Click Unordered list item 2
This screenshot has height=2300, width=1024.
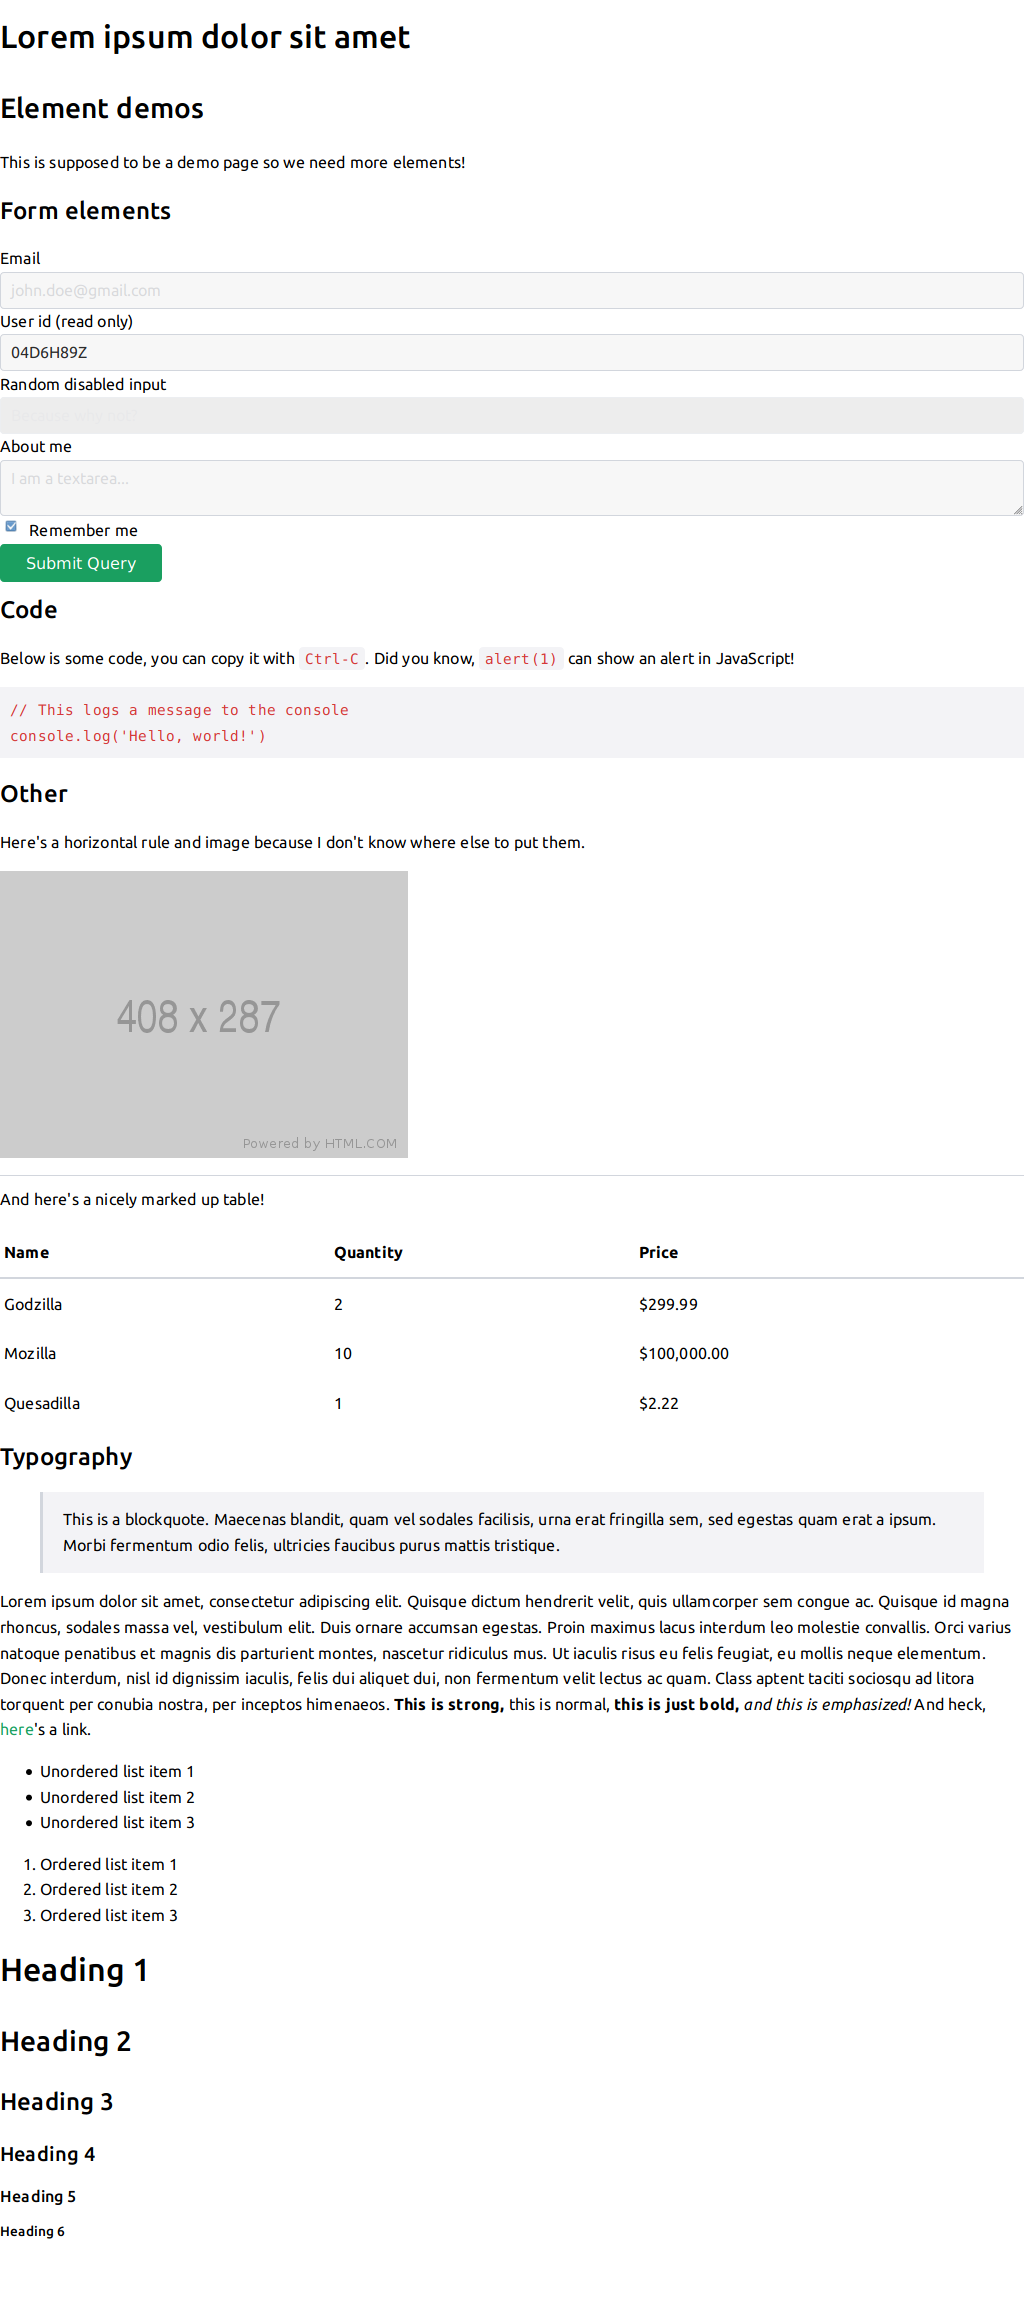coord(117,1797)
